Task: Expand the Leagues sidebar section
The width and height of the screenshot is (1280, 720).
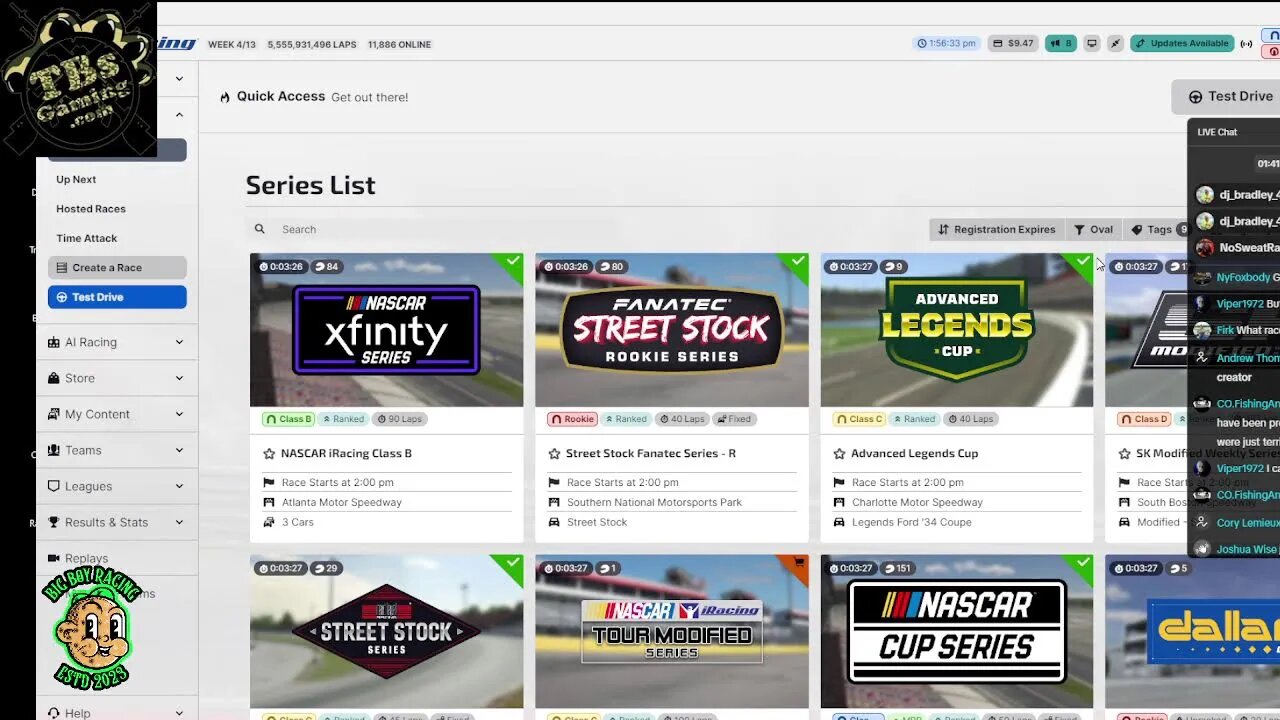Action: point(116,486)
